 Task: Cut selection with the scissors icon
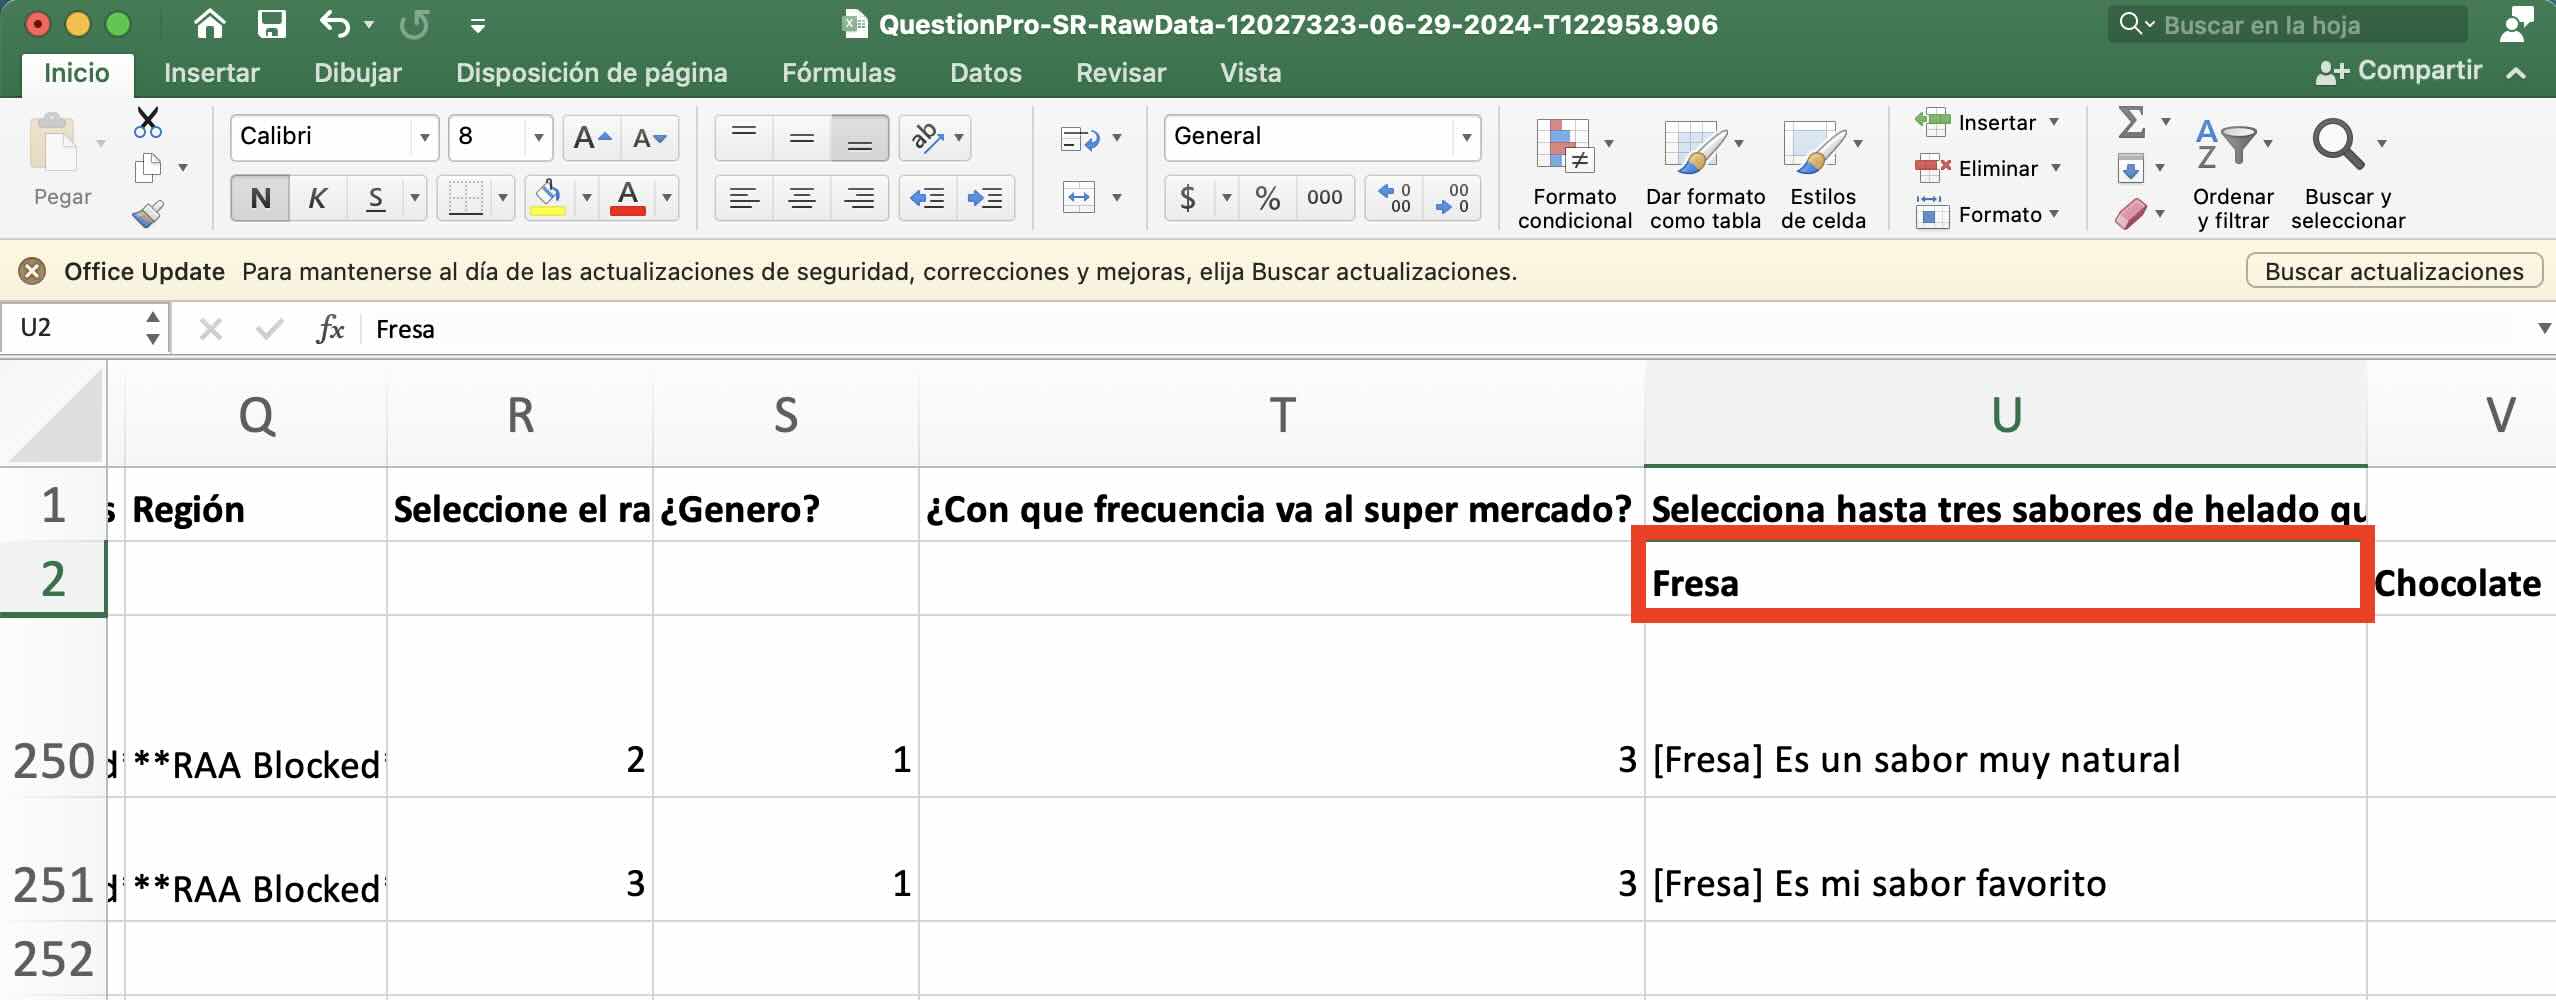[x=148, y=122]
